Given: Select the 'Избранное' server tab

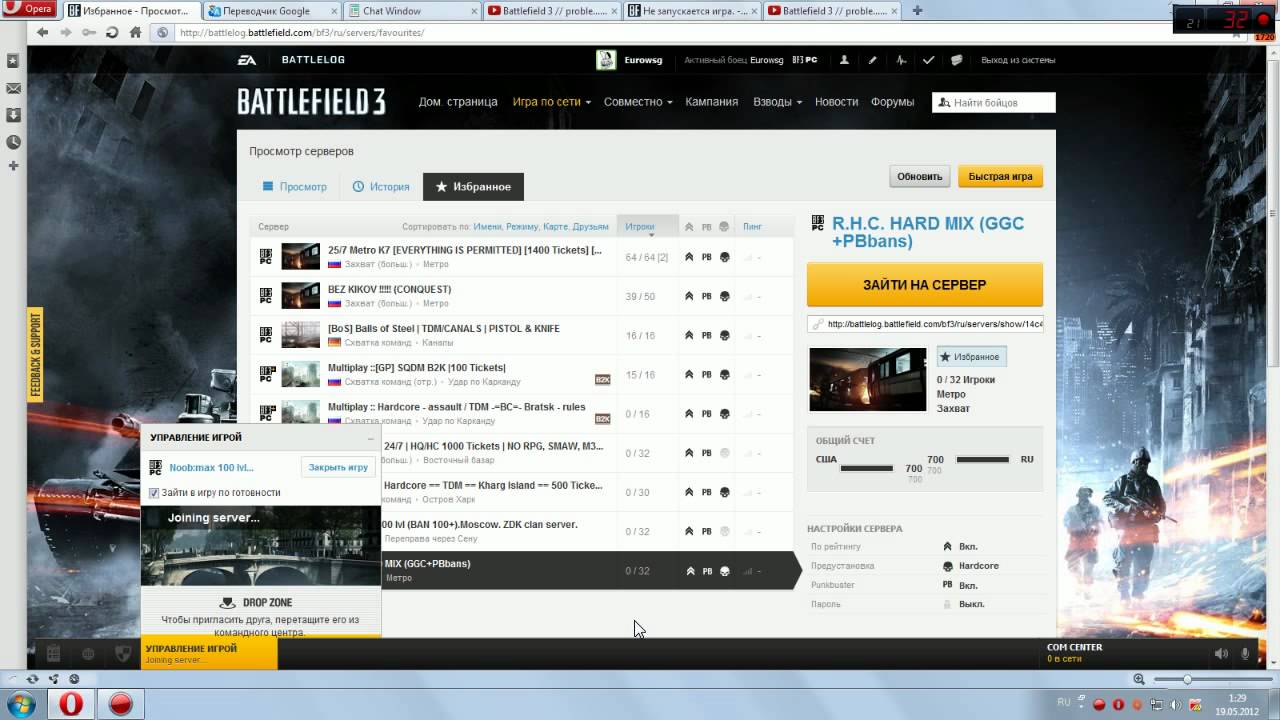Looking at the screenshot, I should [473, 187].
